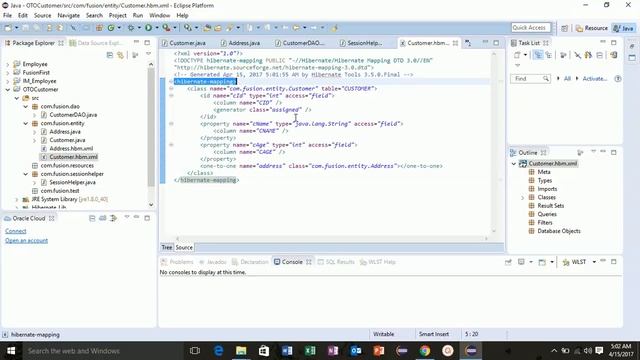Image resolution: width=640 pixels, height=360 pixels.
Task: Click the Run green play button
Action: pos(149,28)
